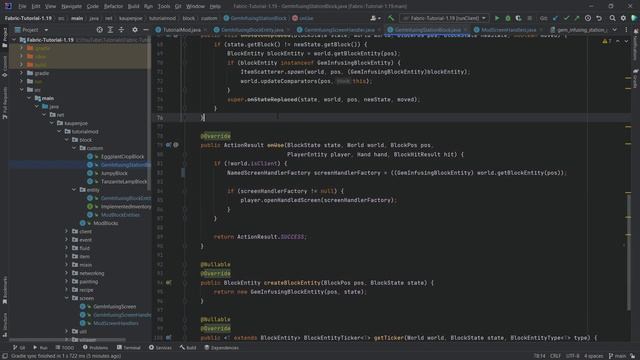Viewport: 640px width, 360px height.
Task: Show Git history clock icon
Action: pos(588,18)
